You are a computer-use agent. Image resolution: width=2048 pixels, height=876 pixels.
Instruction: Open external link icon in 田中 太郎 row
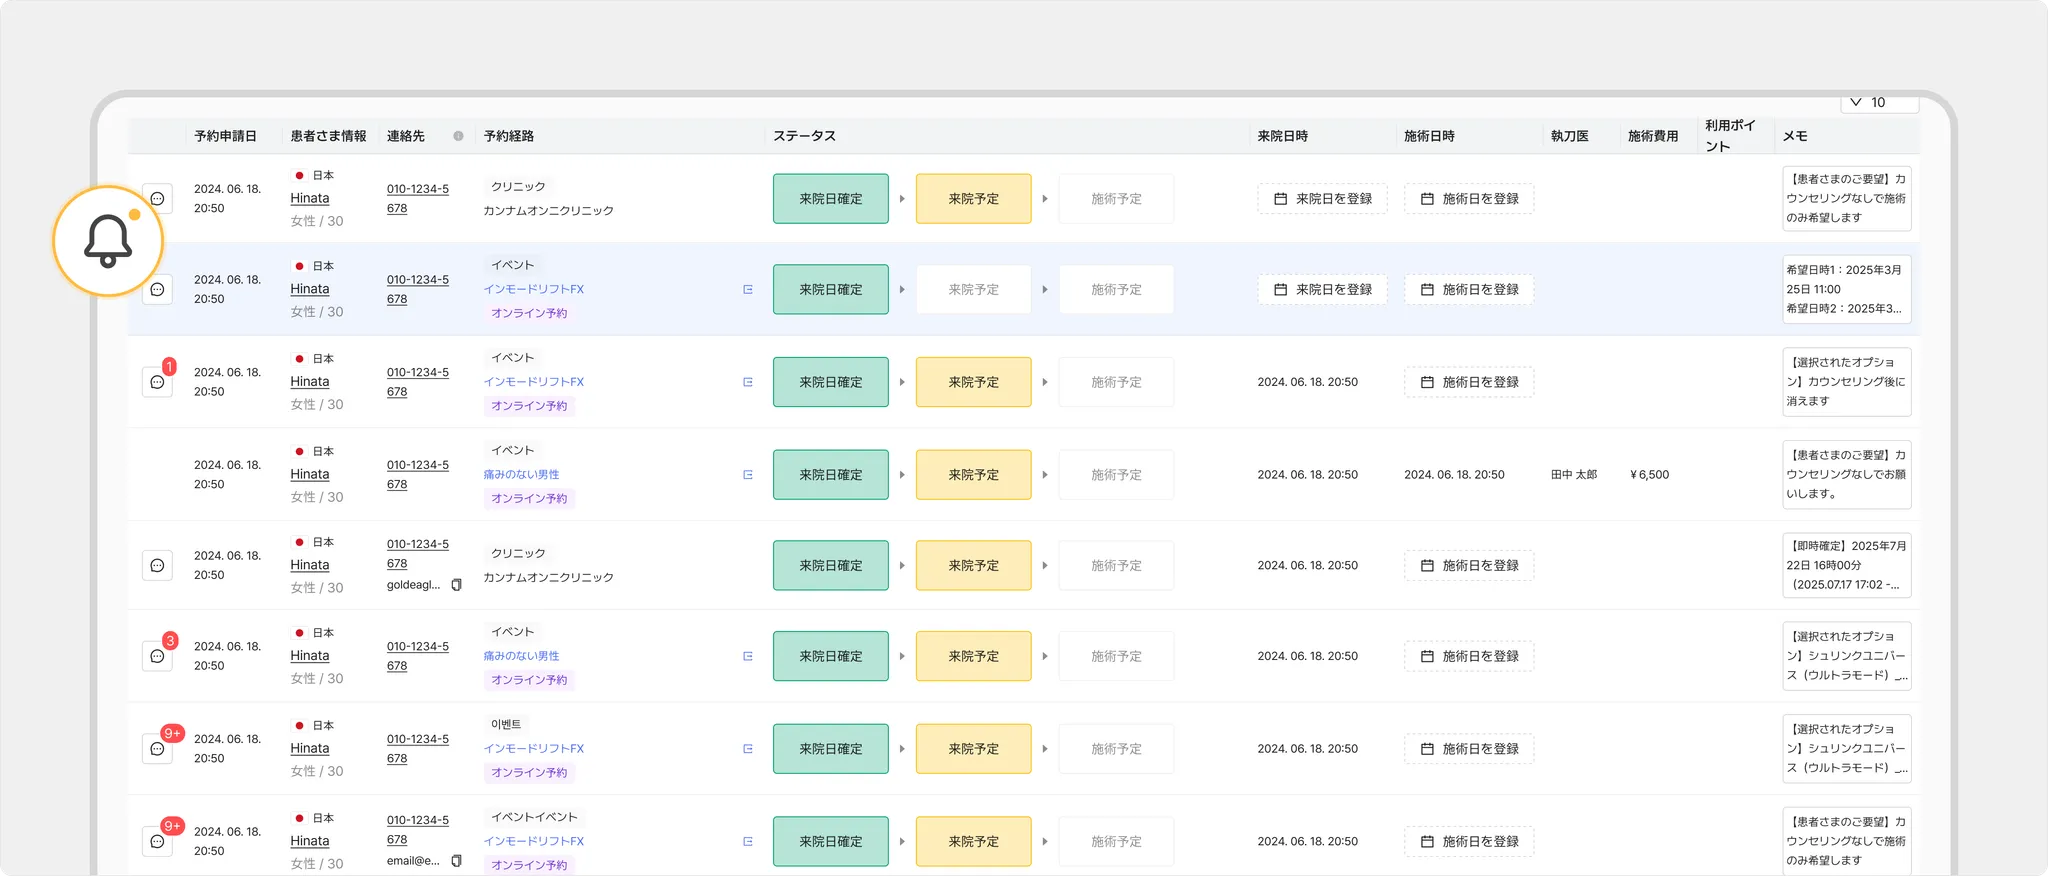748,475
